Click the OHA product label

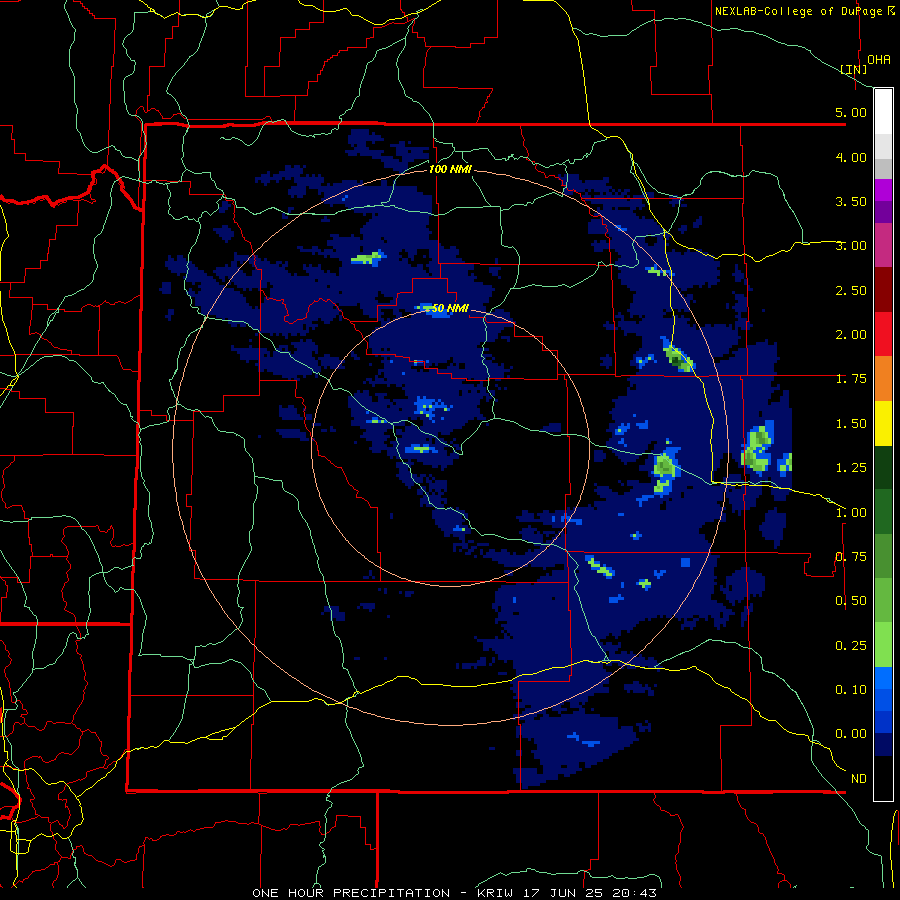click(x=879, y=60)
